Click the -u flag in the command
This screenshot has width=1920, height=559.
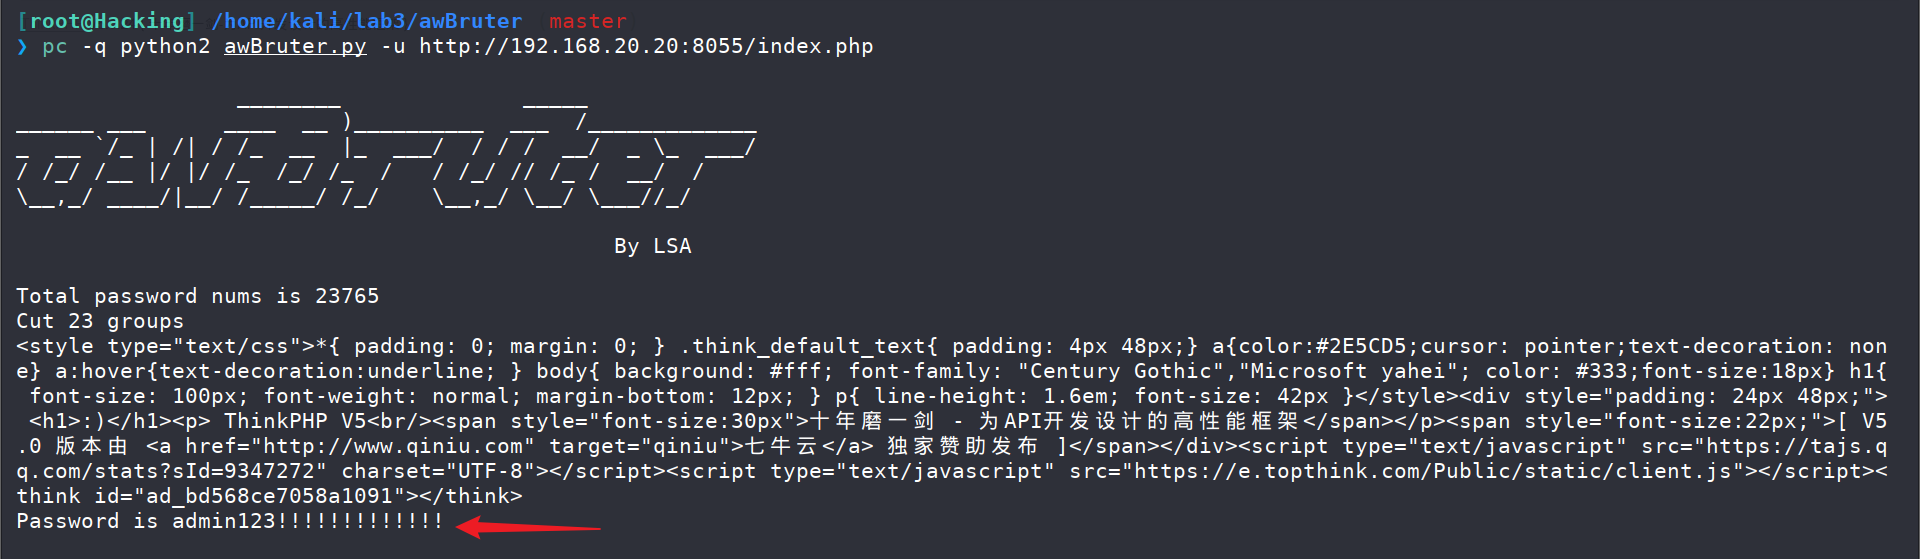tap(393, 46)
